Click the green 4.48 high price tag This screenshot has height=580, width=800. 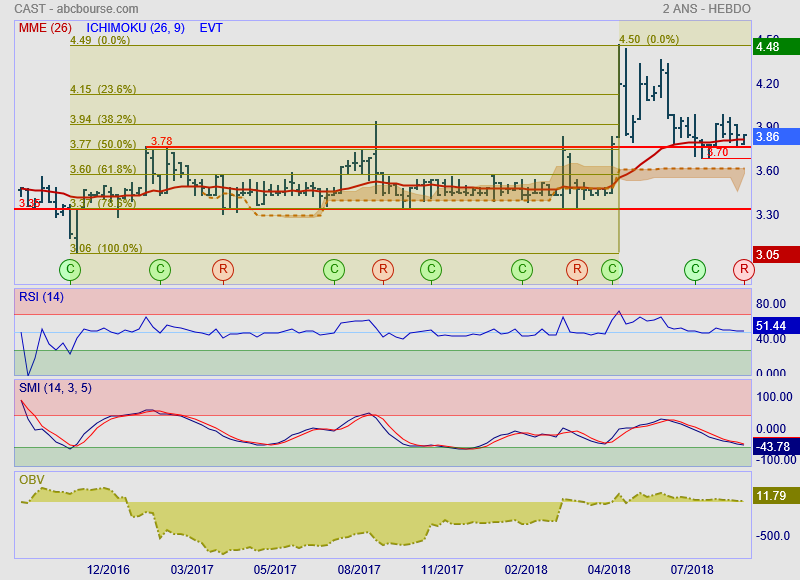pos(775,46)
